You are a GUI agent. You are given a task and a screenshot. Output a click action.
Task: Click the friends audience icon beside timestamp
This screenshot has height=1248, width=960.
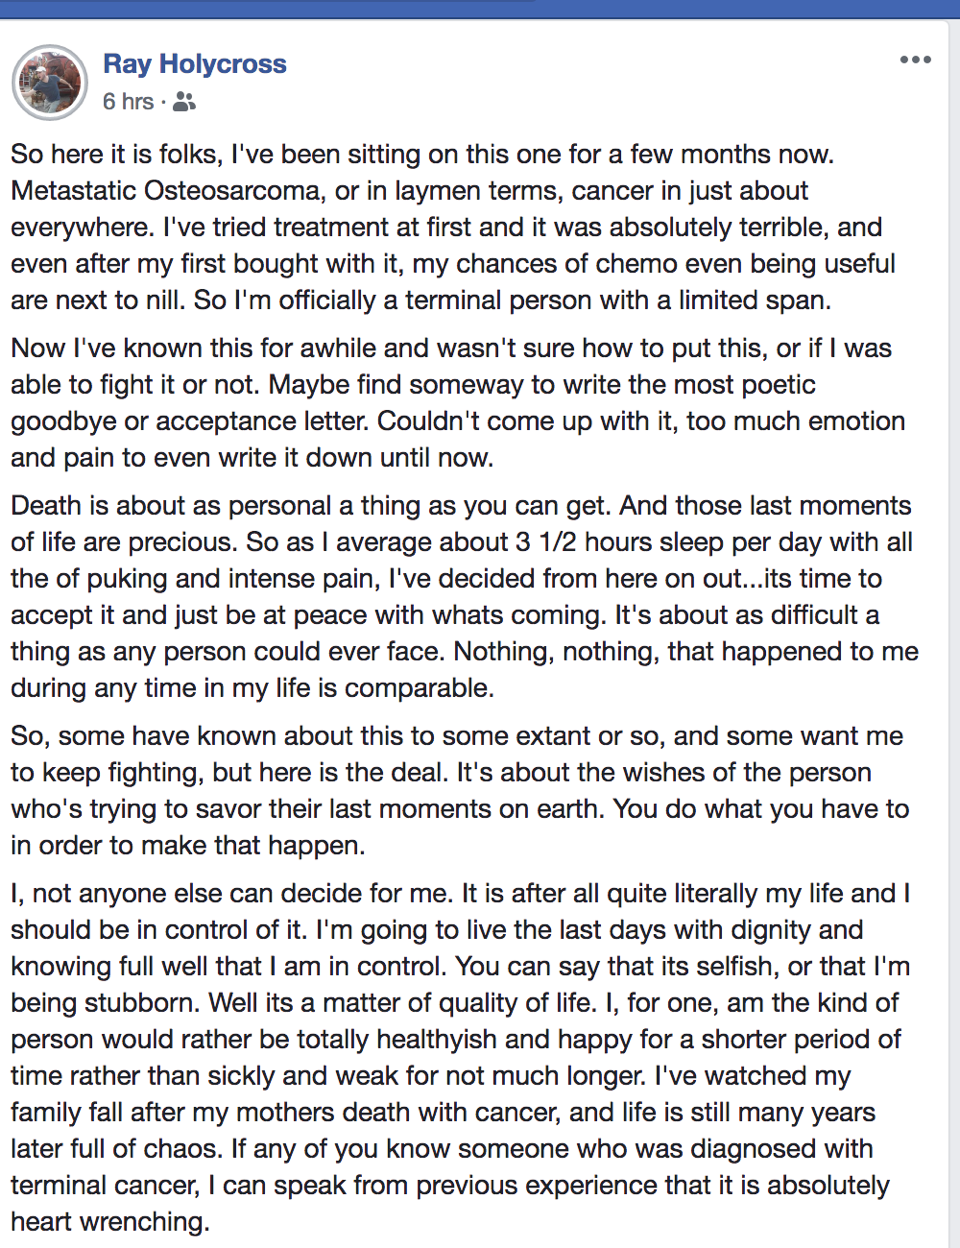tap(184, 102)
